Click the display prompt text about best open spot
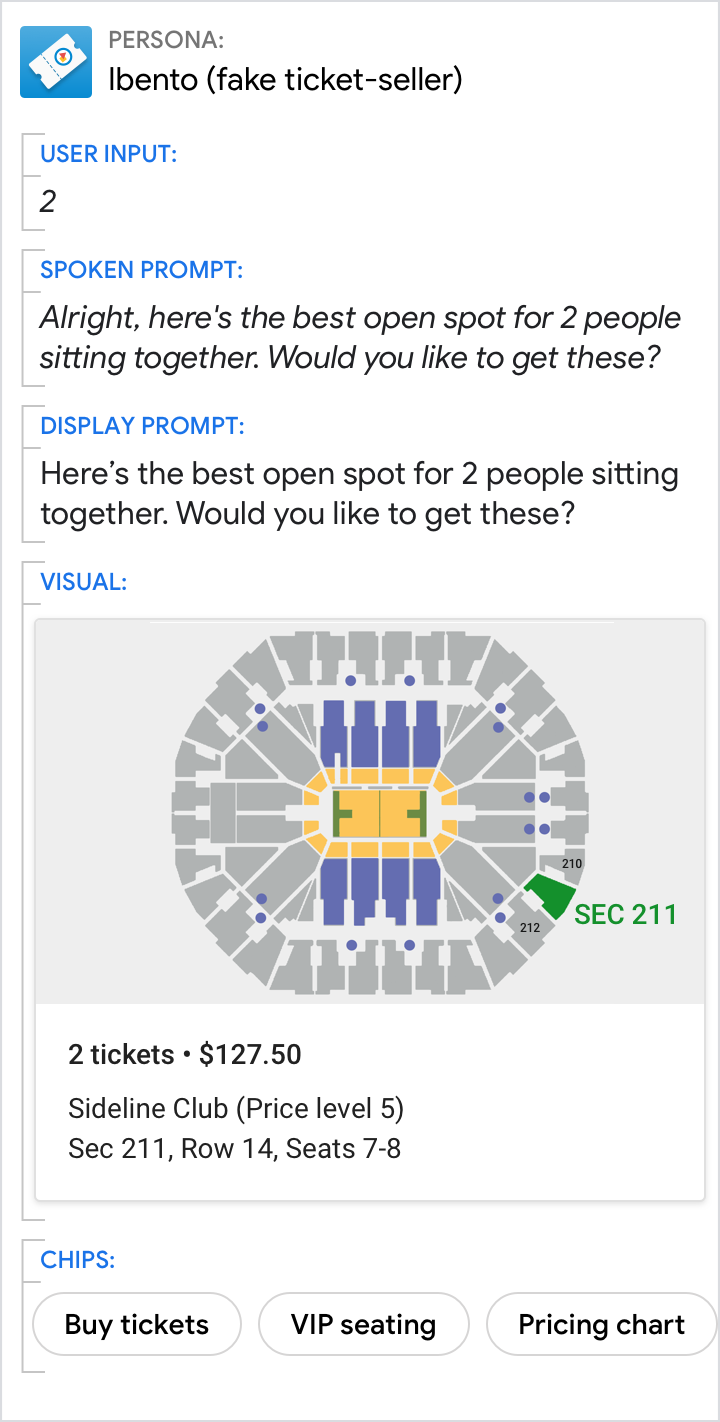720x1422 pixels. coord(359,494)
